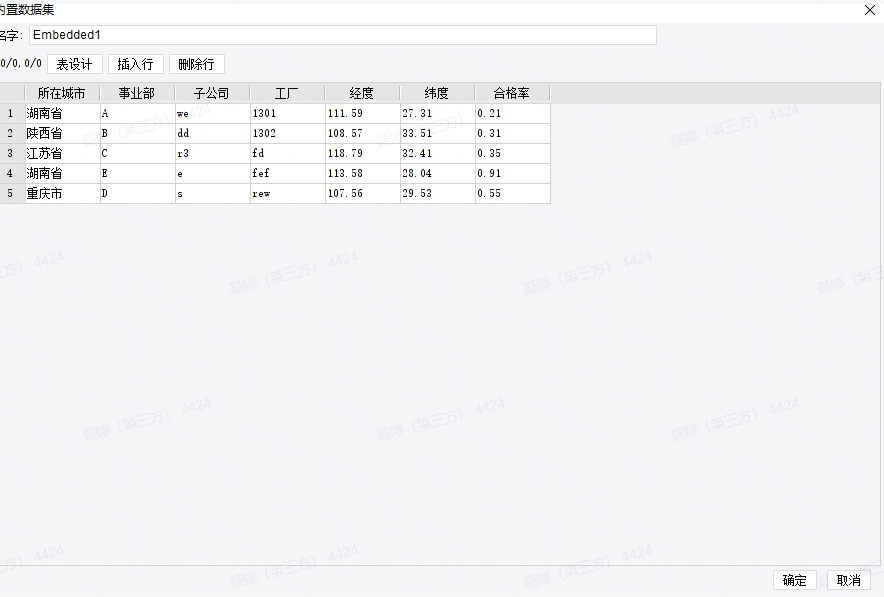Image resolution: width=884 pixels, height=597 pixels.
Task: Click the 陕西省 city cell
Action: tap(63, 134)
